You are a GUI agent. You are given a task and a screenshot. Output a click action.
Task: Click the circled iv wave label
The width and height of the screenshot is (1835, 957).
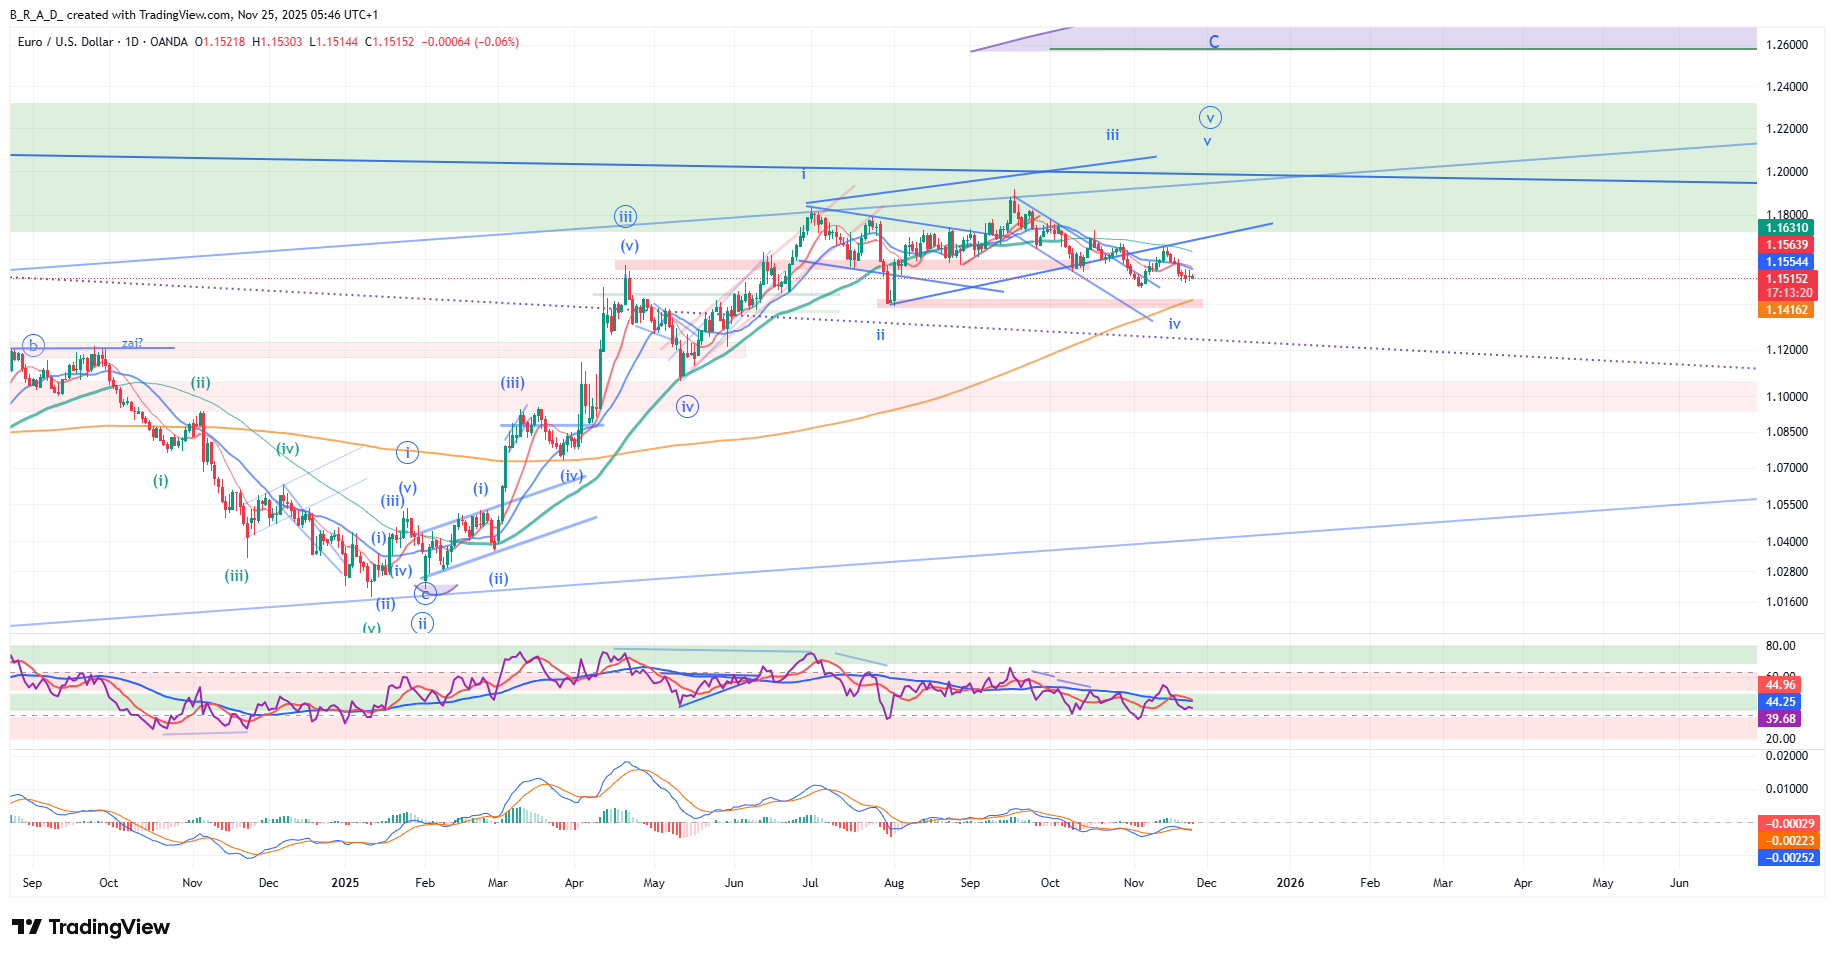point(687,406)
